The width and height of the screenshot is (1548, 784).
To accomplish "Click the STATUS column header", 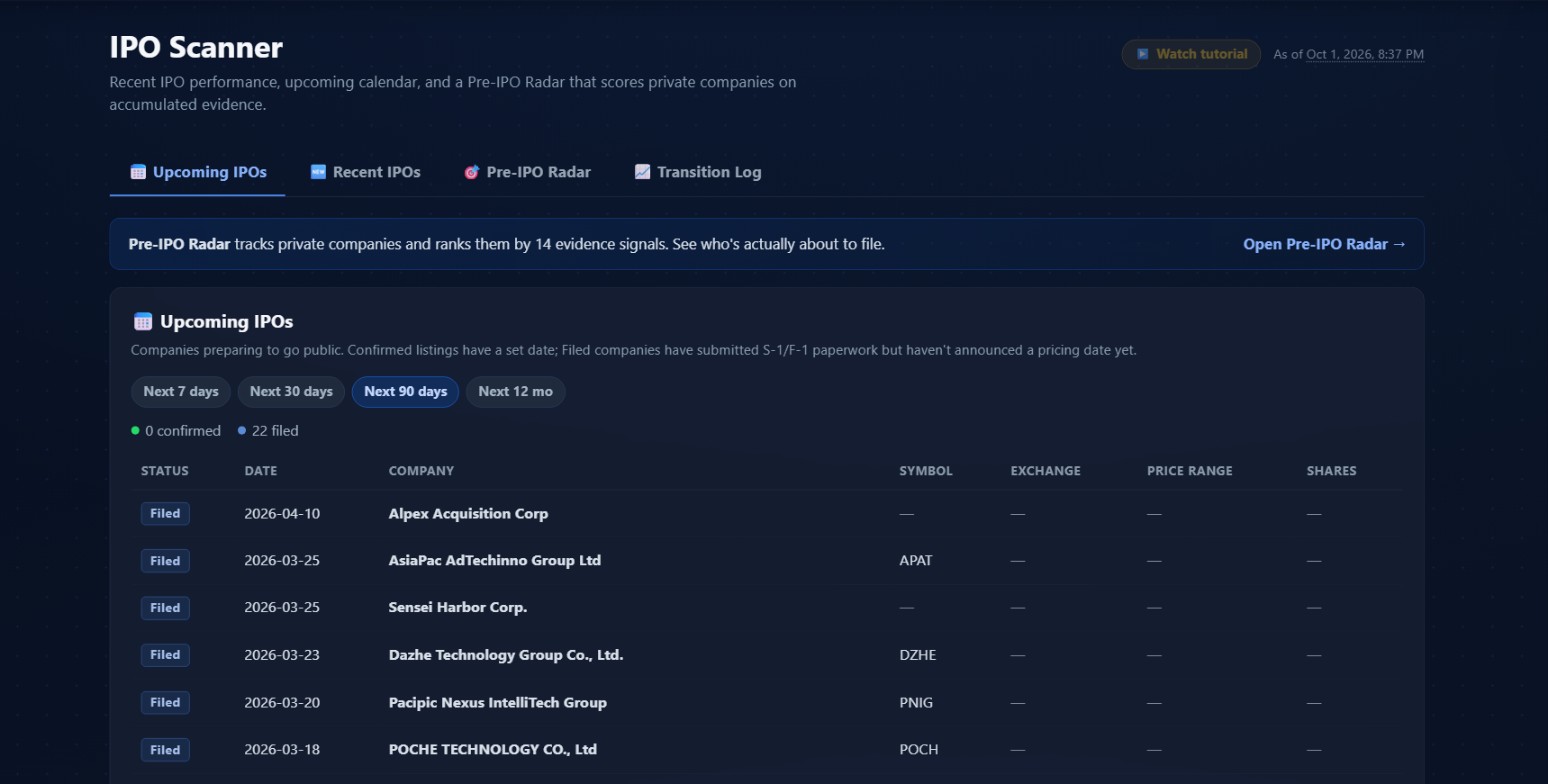I will [165, 471].
